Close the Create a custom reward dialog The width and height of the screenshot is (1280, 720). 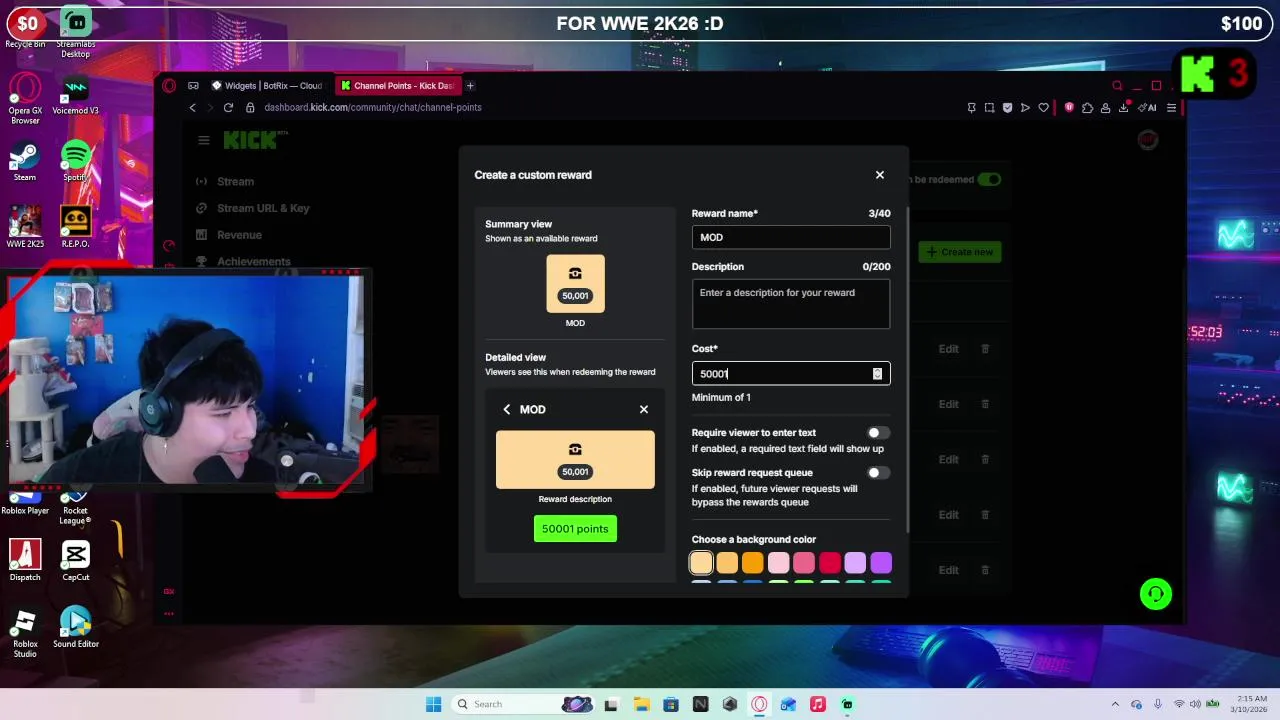click(x=880, y=175)
